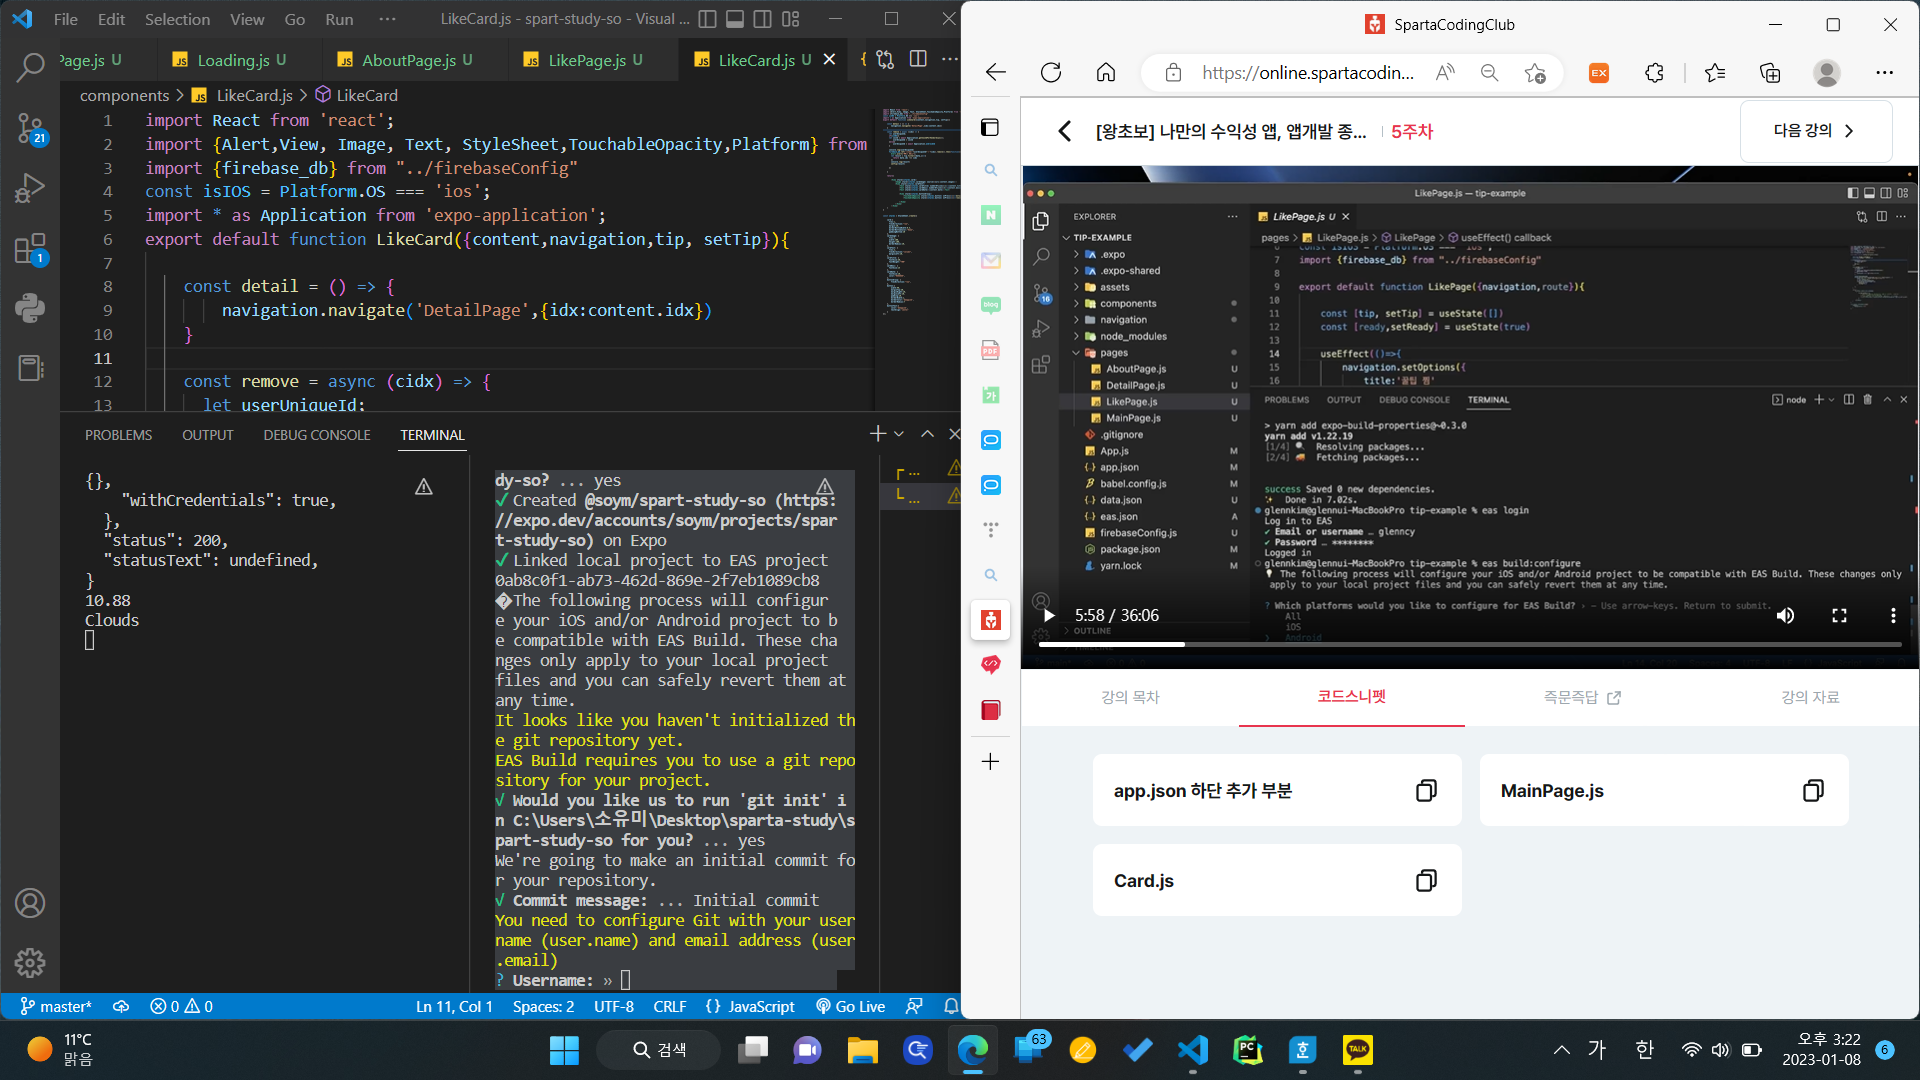The image size is (1920, 1080).
Task: Open the Extensions view in VS Code
Action: point(30,249)
